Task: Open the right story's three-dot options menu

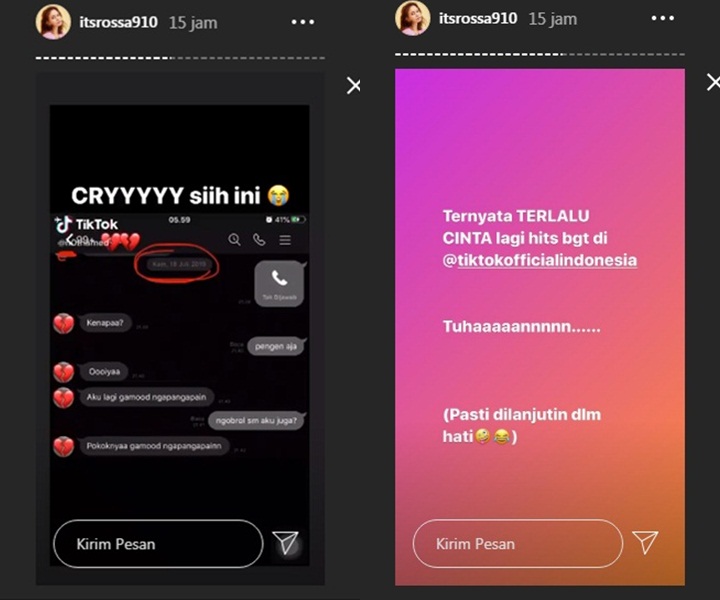Action: (663, 18)
